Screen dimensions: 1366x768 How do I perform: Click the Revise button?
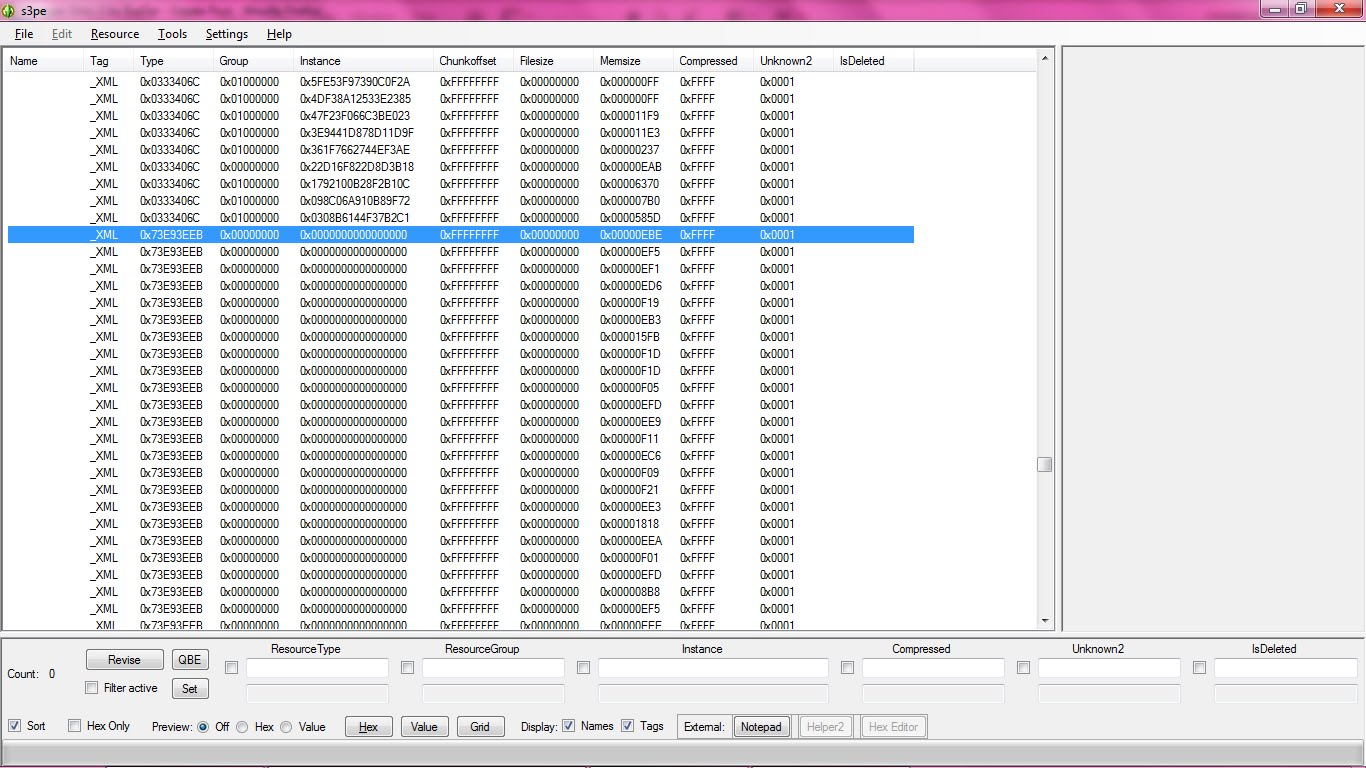click(x=123, y=659)
